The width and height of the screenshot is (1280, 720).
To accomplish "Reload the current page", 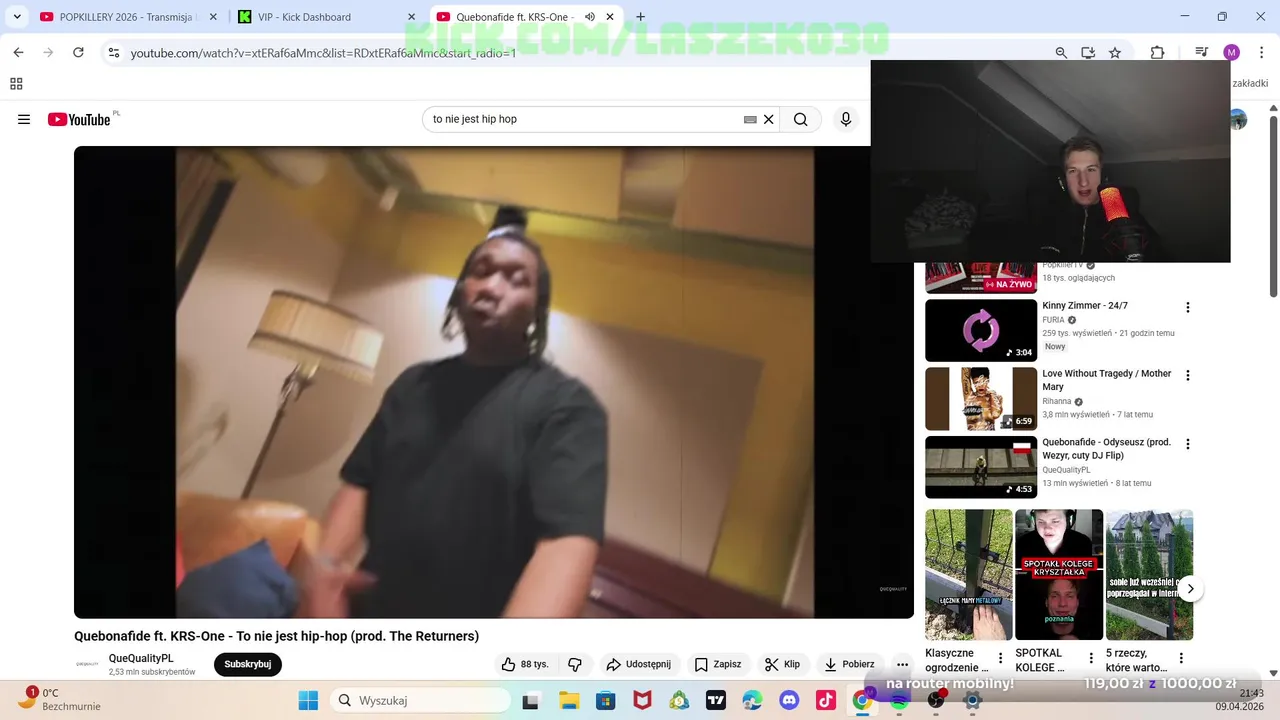I will coord(78,52).
